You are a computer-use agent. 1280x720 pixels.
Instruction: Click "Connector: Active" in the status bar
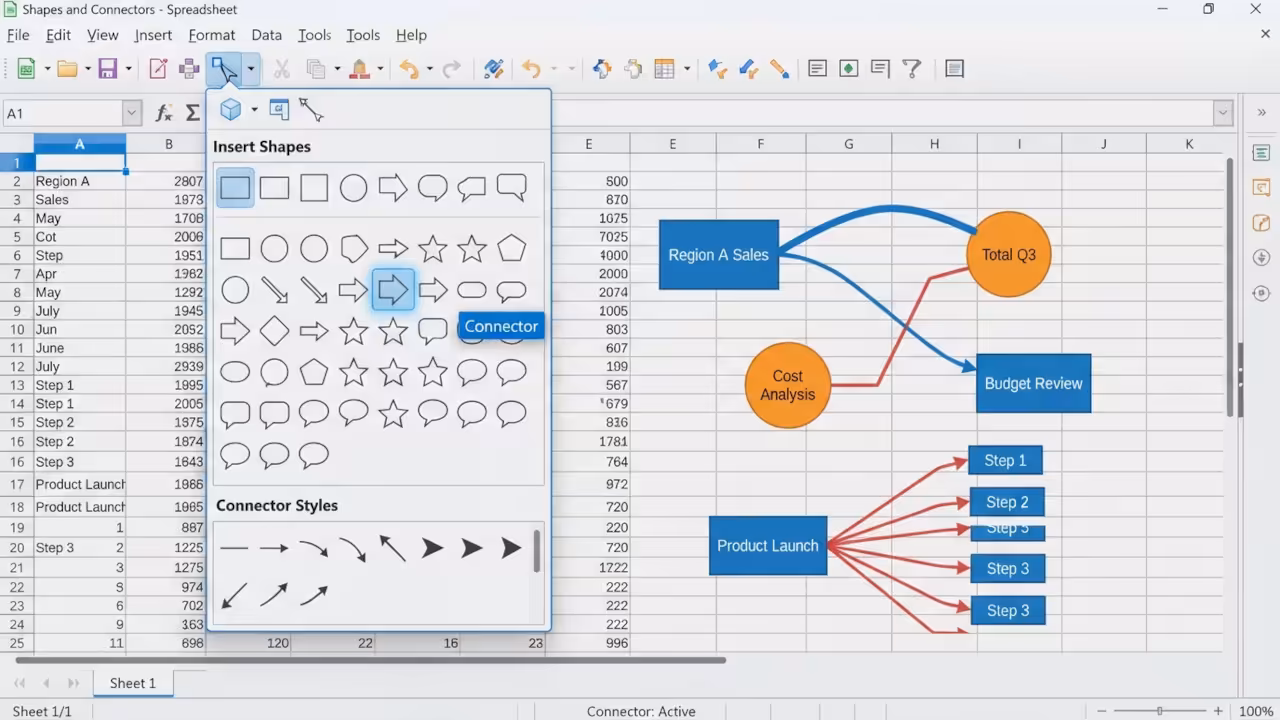(x=641, y=711)
